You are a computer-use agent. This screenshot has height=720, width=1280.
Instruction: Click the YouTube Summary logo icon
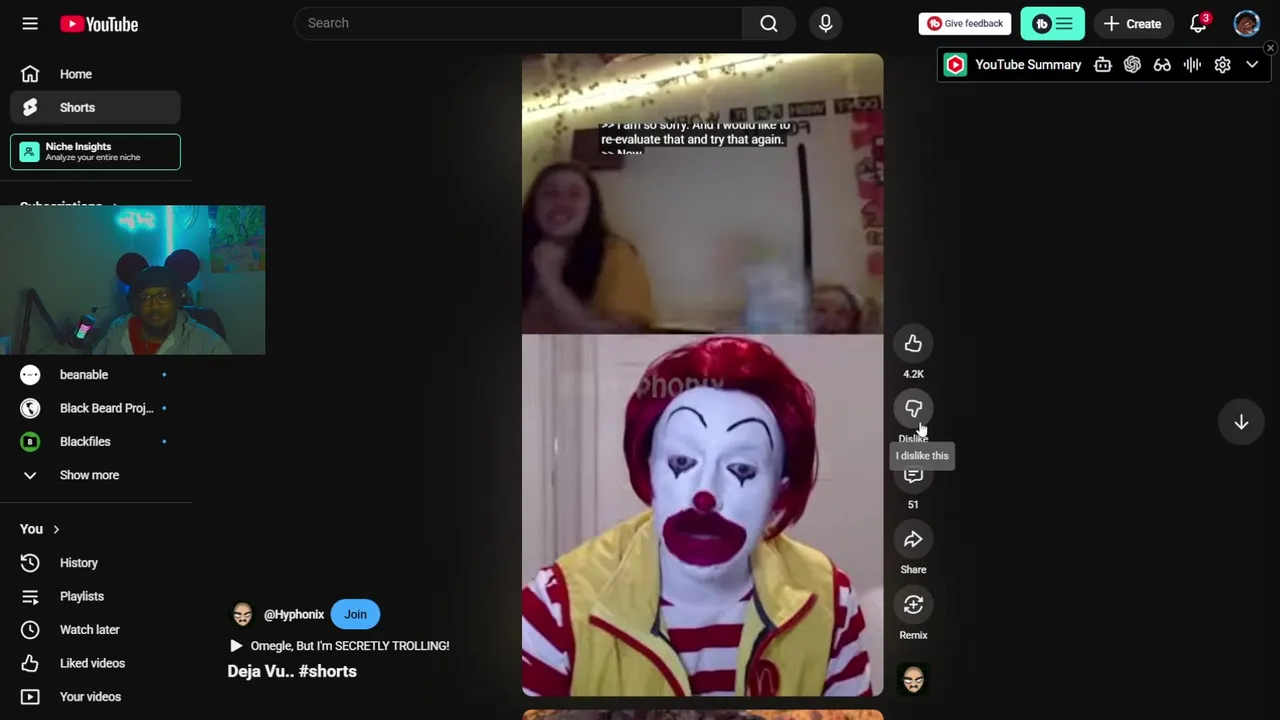click(x=955, y=65)
